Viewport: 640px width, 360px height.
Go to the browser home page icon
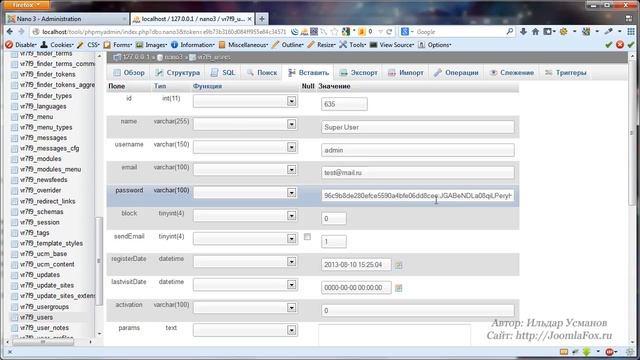[535, 31]
